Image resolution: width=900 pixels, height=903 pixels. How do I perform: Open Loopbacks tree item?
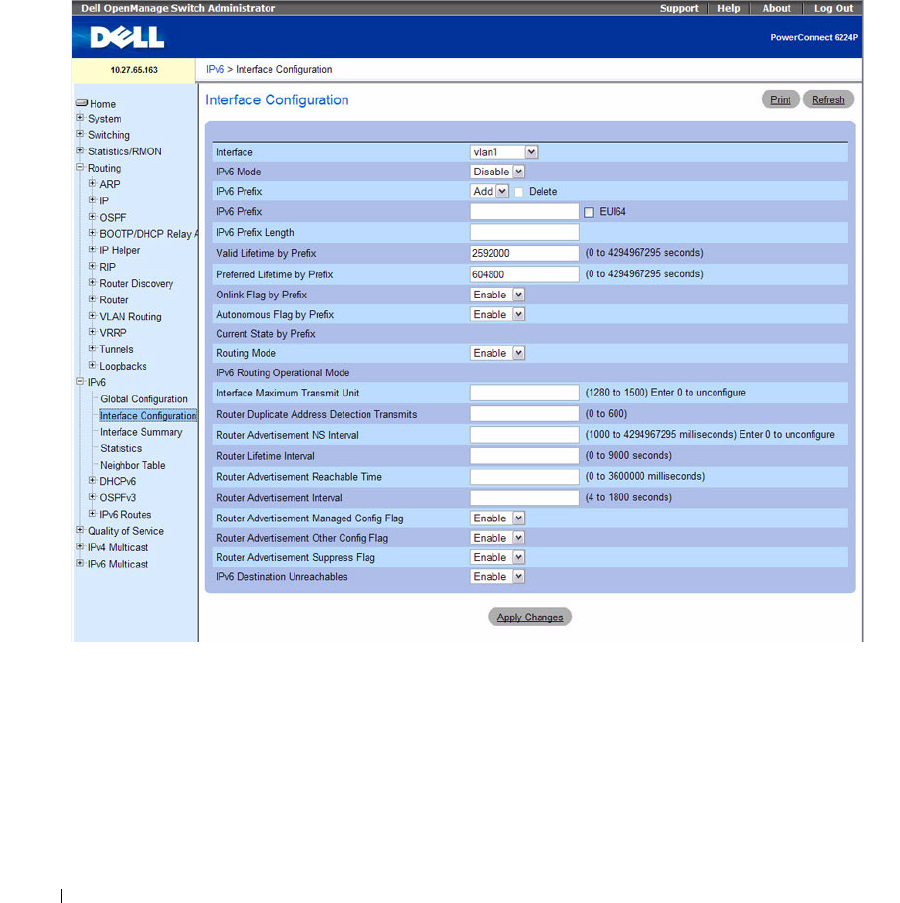click(x=123, y=366)
